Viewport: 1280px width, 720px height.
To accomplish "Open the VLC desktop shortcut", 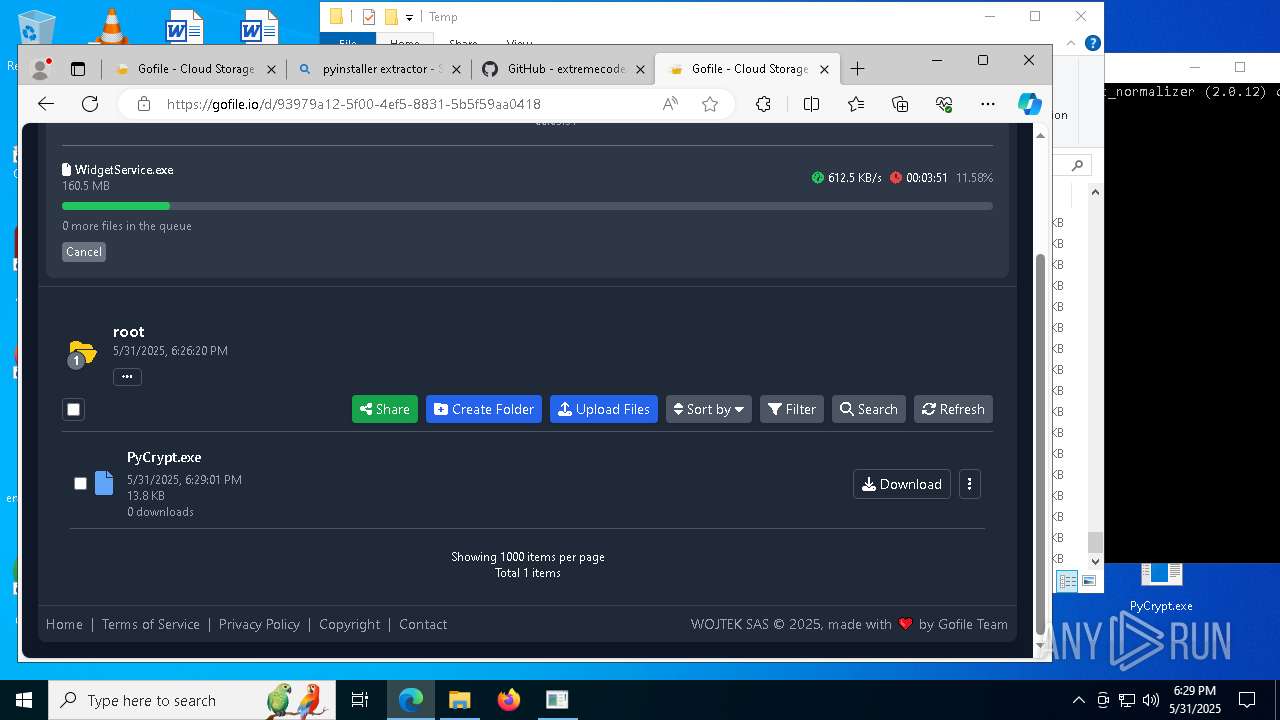I will (110, 25).
